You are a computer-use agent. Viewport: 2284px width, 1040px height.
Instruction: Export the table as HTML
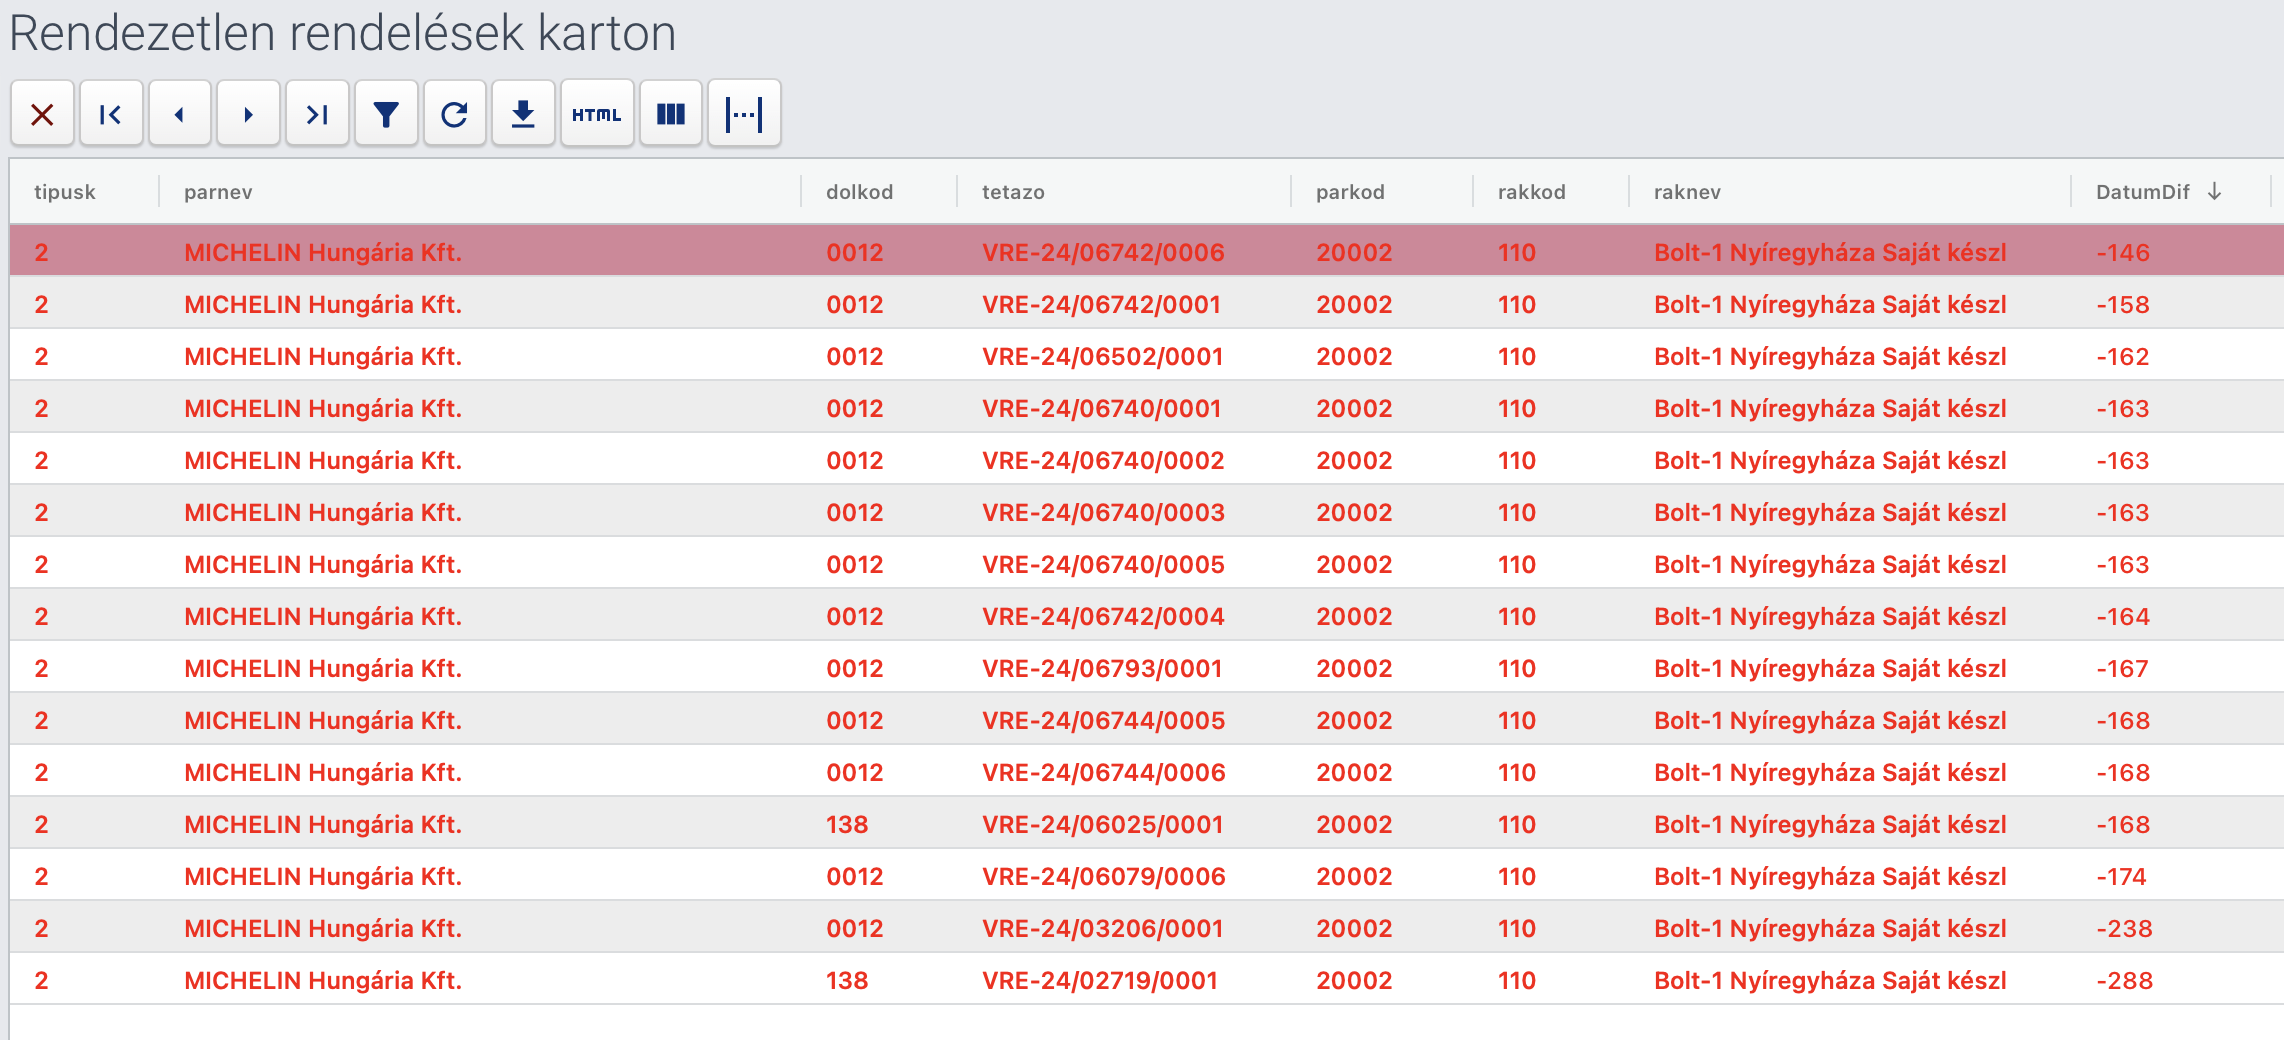click(x=597, y=114)
